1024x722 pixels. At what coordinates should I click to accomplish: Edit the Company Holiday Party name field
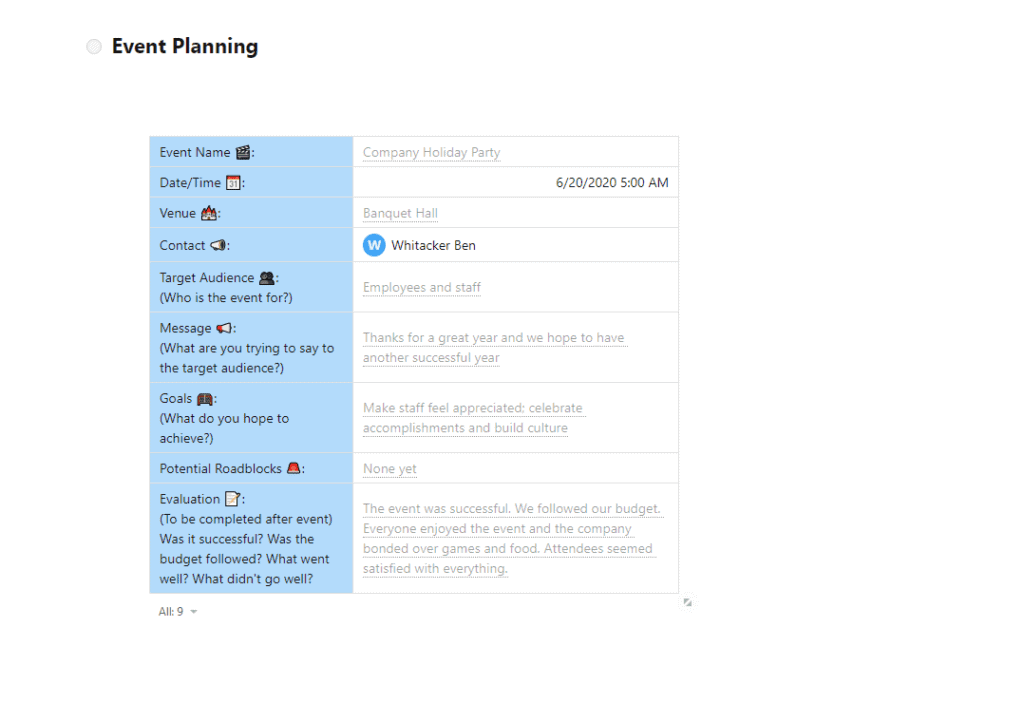(x=431, y=153)
